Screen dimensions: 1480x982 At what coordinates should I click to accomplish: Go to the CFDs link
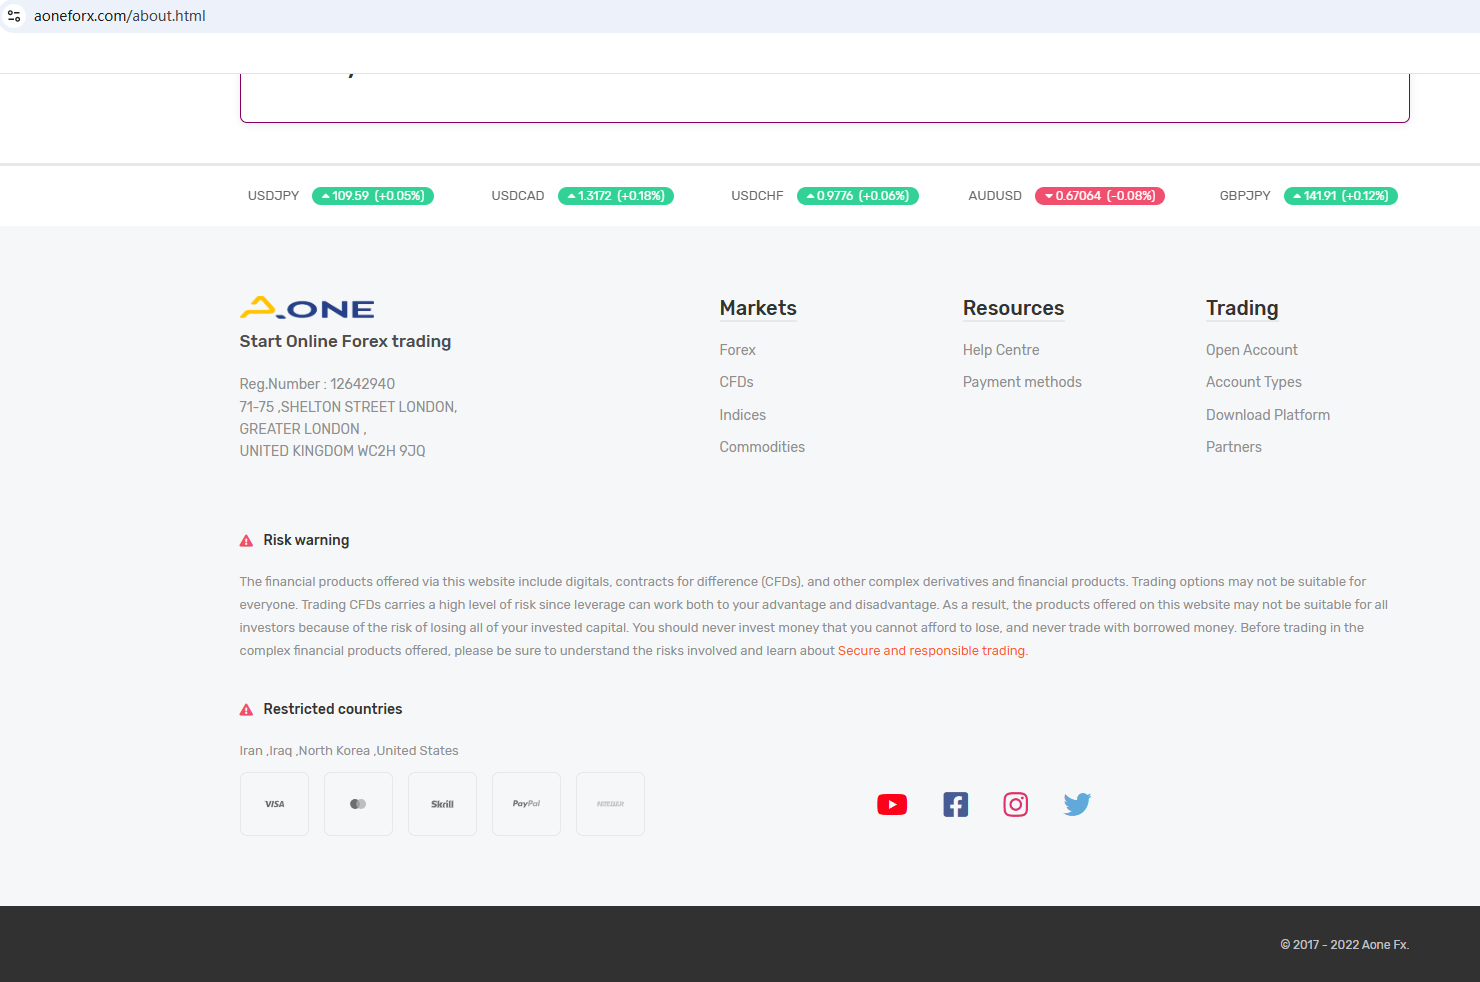coord(736,382)
